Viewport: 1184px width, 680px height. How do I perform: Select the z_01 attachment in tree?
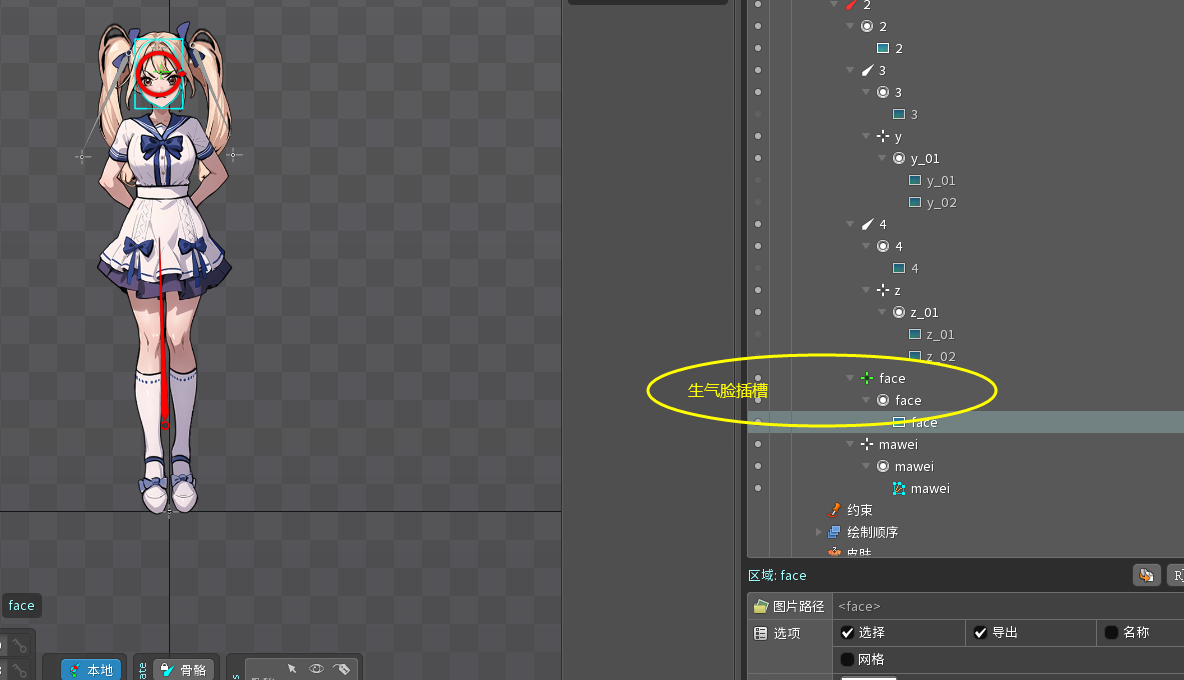(x=939, y=334)
